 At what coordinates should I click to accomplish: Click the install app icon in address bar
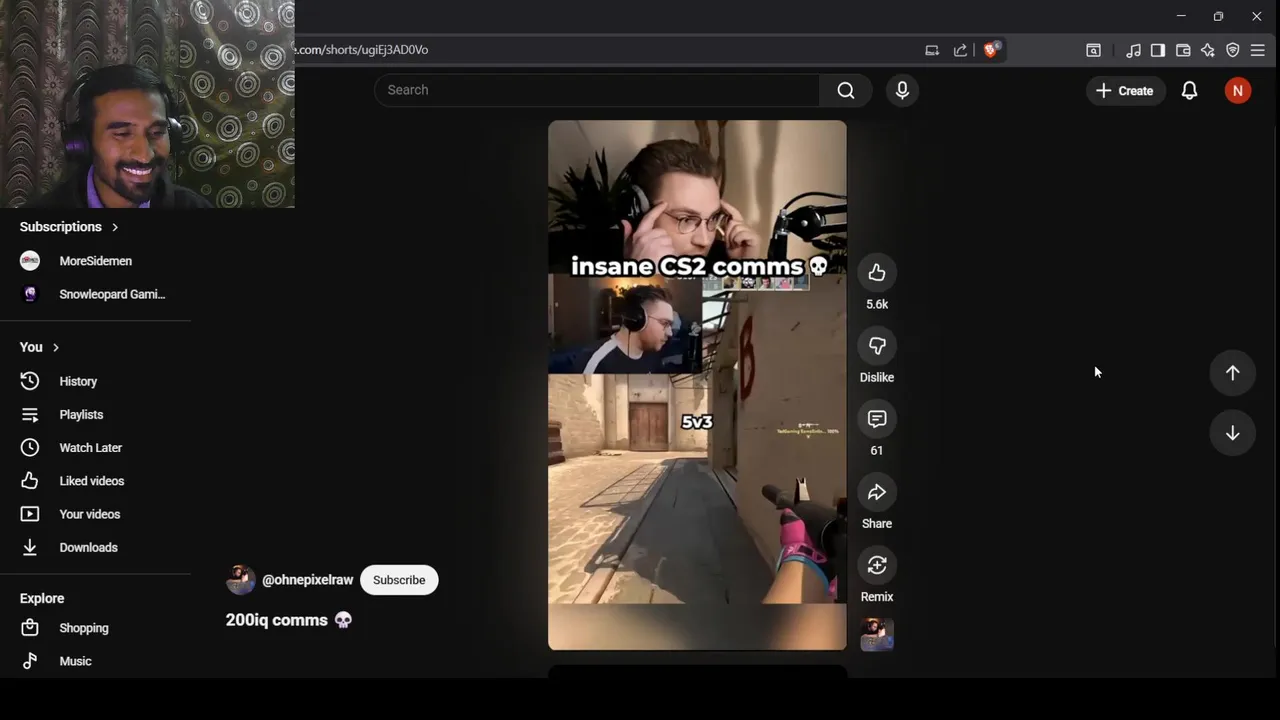pos(932,50)
